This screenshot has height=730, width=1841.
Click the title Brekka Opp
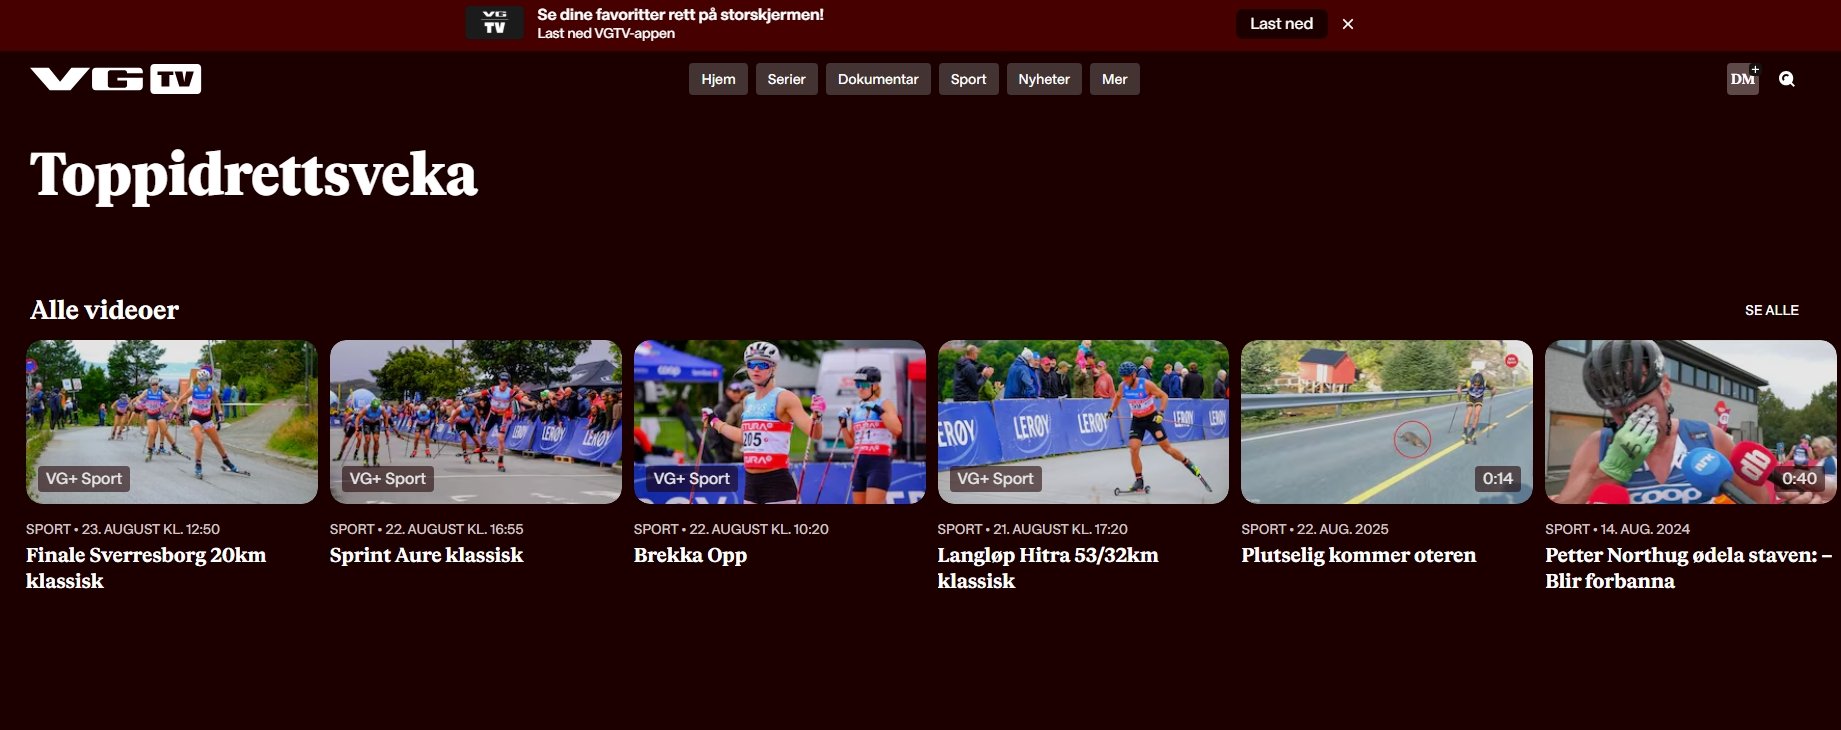point(690,555)
